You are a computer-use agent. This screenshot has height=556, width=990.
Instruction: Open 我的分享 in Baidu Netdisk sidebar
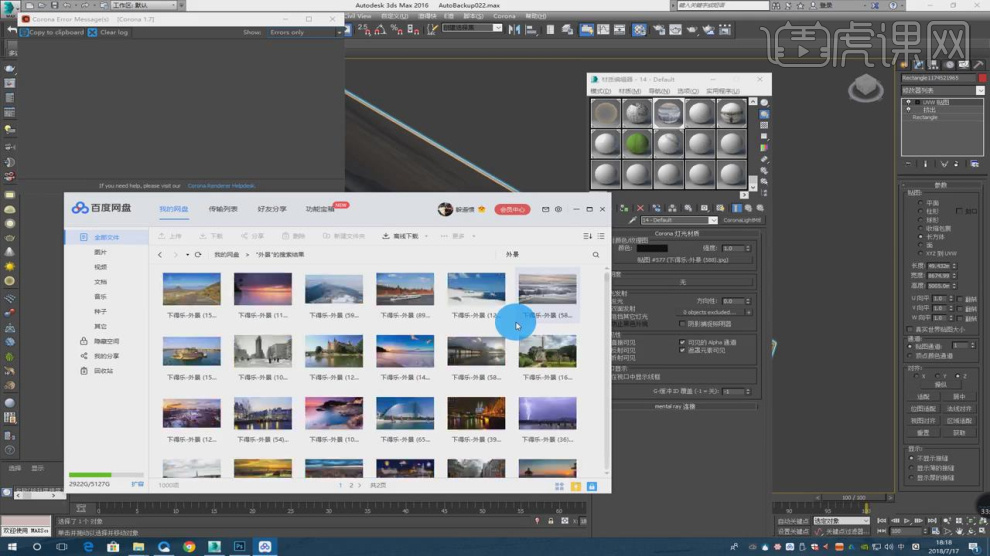[x=101, y=356]
